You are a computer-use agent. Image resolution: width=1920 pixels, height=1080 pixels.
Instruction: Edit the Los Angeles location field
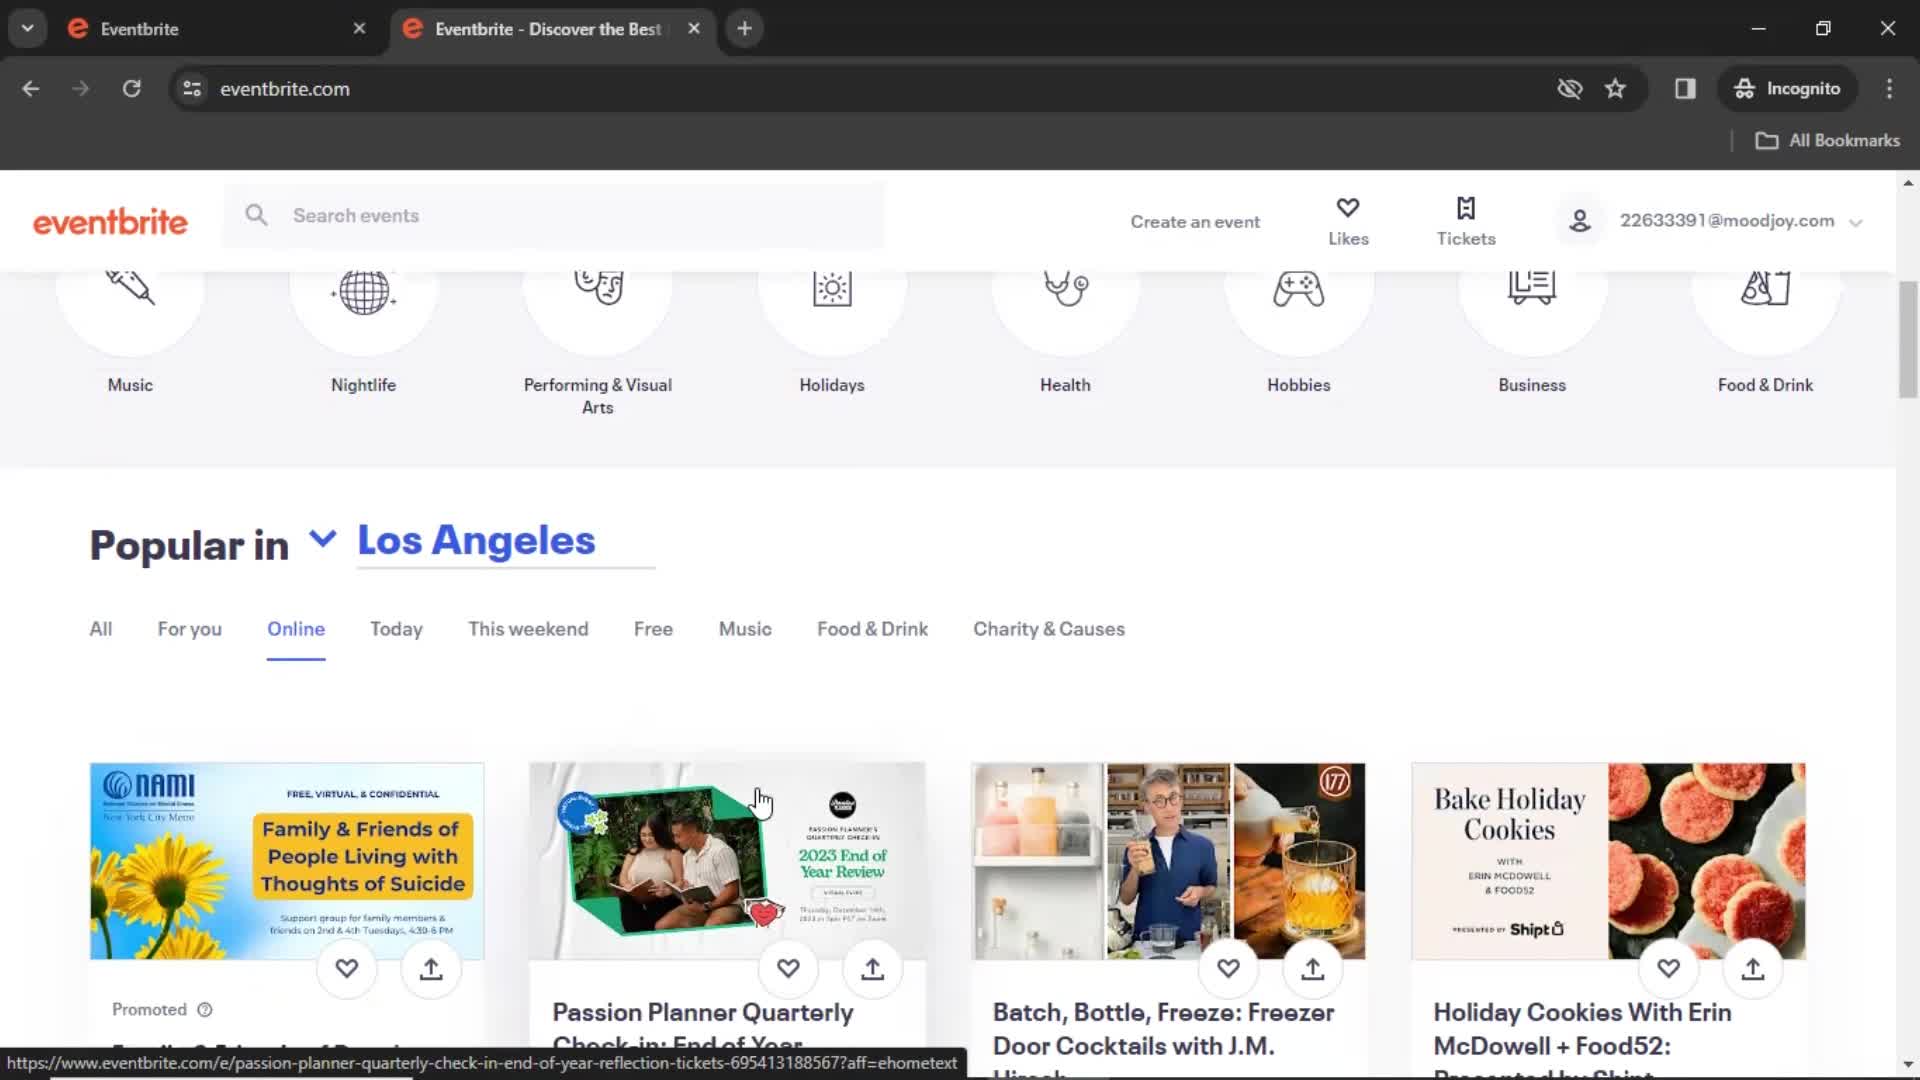point(506,541)
